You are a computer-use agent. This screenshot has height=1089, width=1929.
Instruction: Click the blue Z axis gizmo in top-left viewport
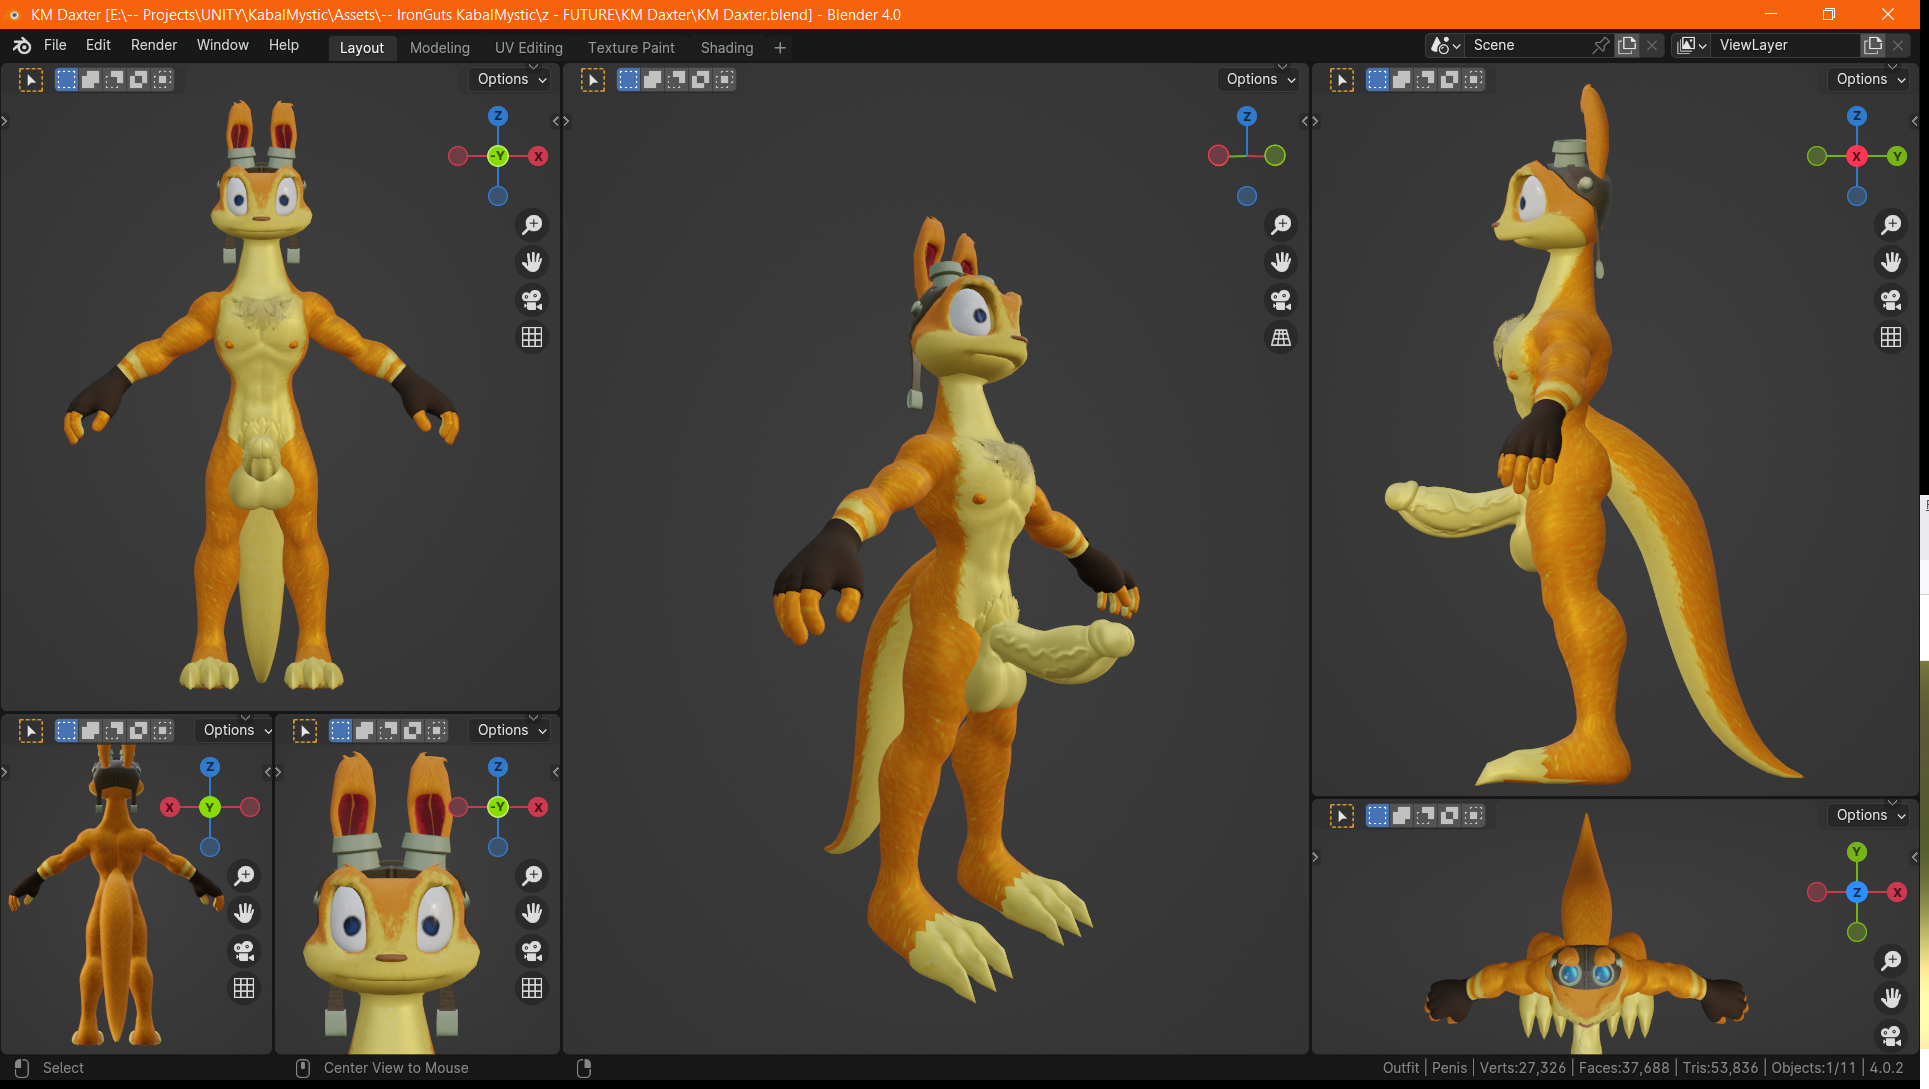[498, 116]
